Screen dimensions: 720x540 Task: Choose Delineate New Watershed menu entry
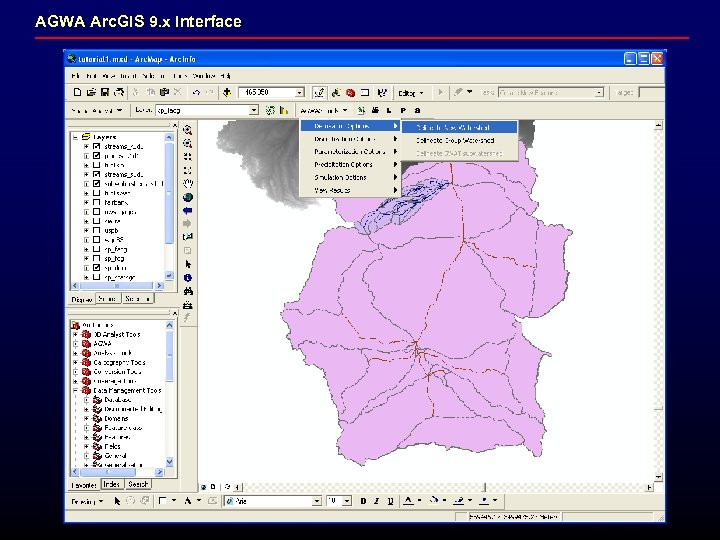pos(460,127)
